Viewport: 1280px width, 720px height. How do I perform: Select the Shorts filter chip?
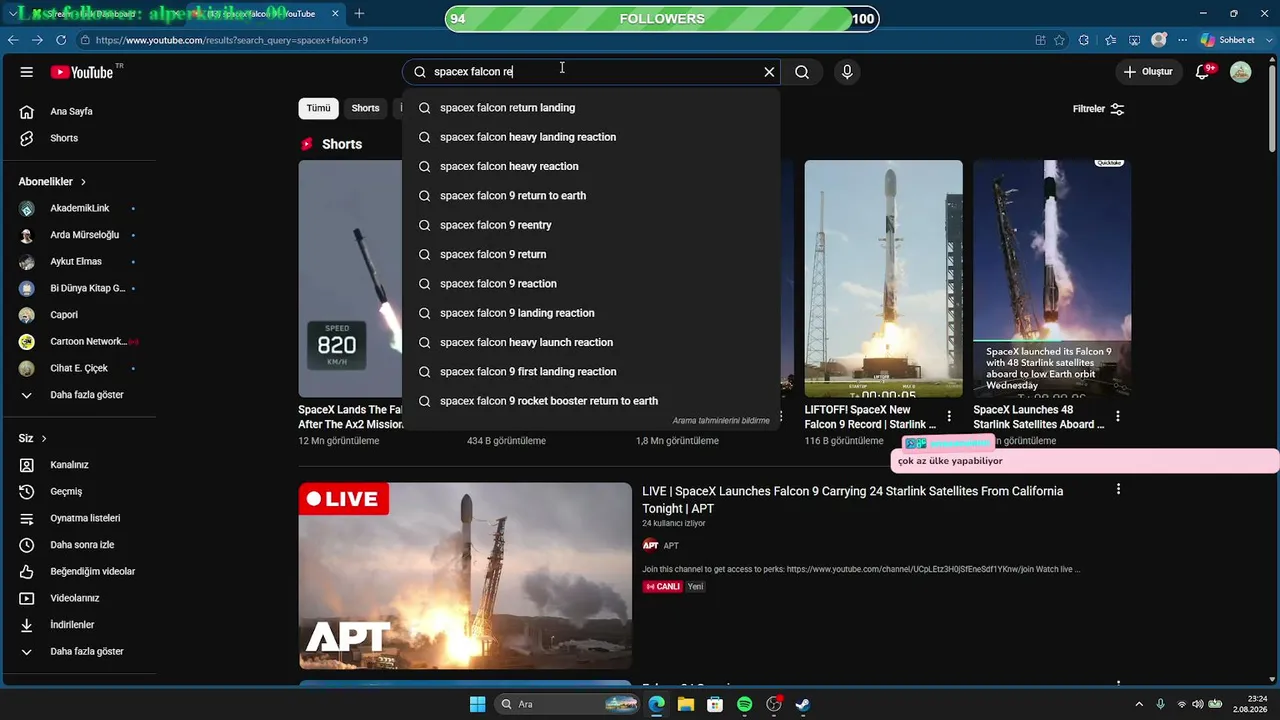(x=366, y=108)
